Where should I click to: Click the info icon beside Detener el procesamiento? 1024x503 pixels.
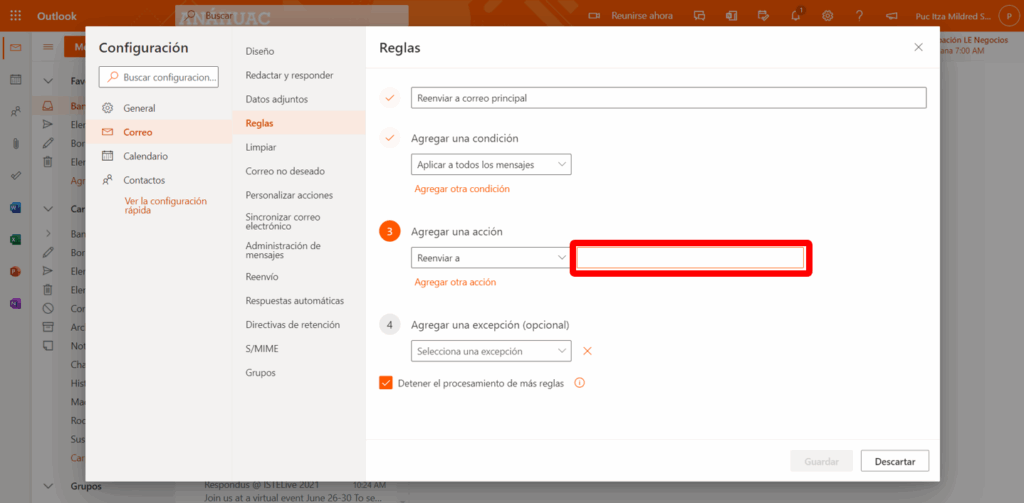(x=579, y=383)
